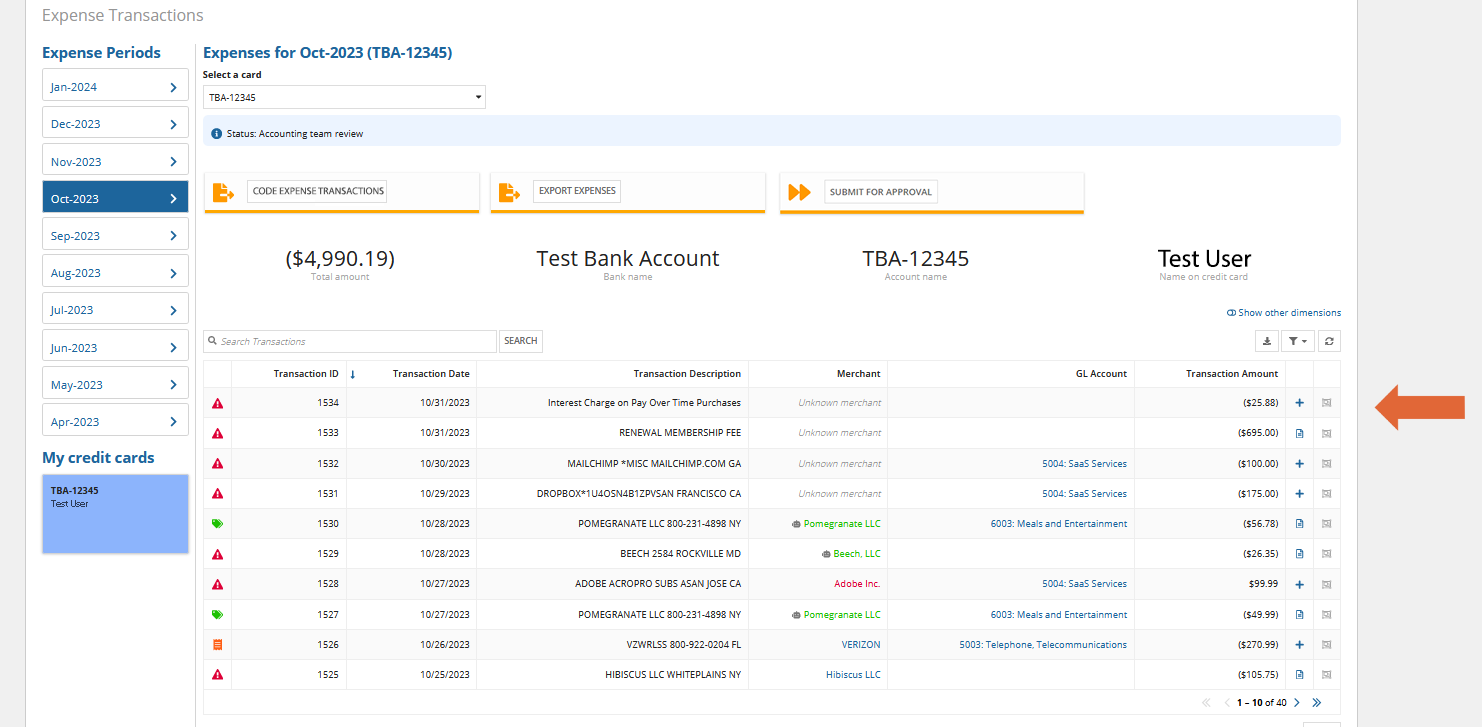The width and height of the screenshot is (1482, 727).
Task: Select the Nov-2023 expense period
Action: (x=115, y=161)
